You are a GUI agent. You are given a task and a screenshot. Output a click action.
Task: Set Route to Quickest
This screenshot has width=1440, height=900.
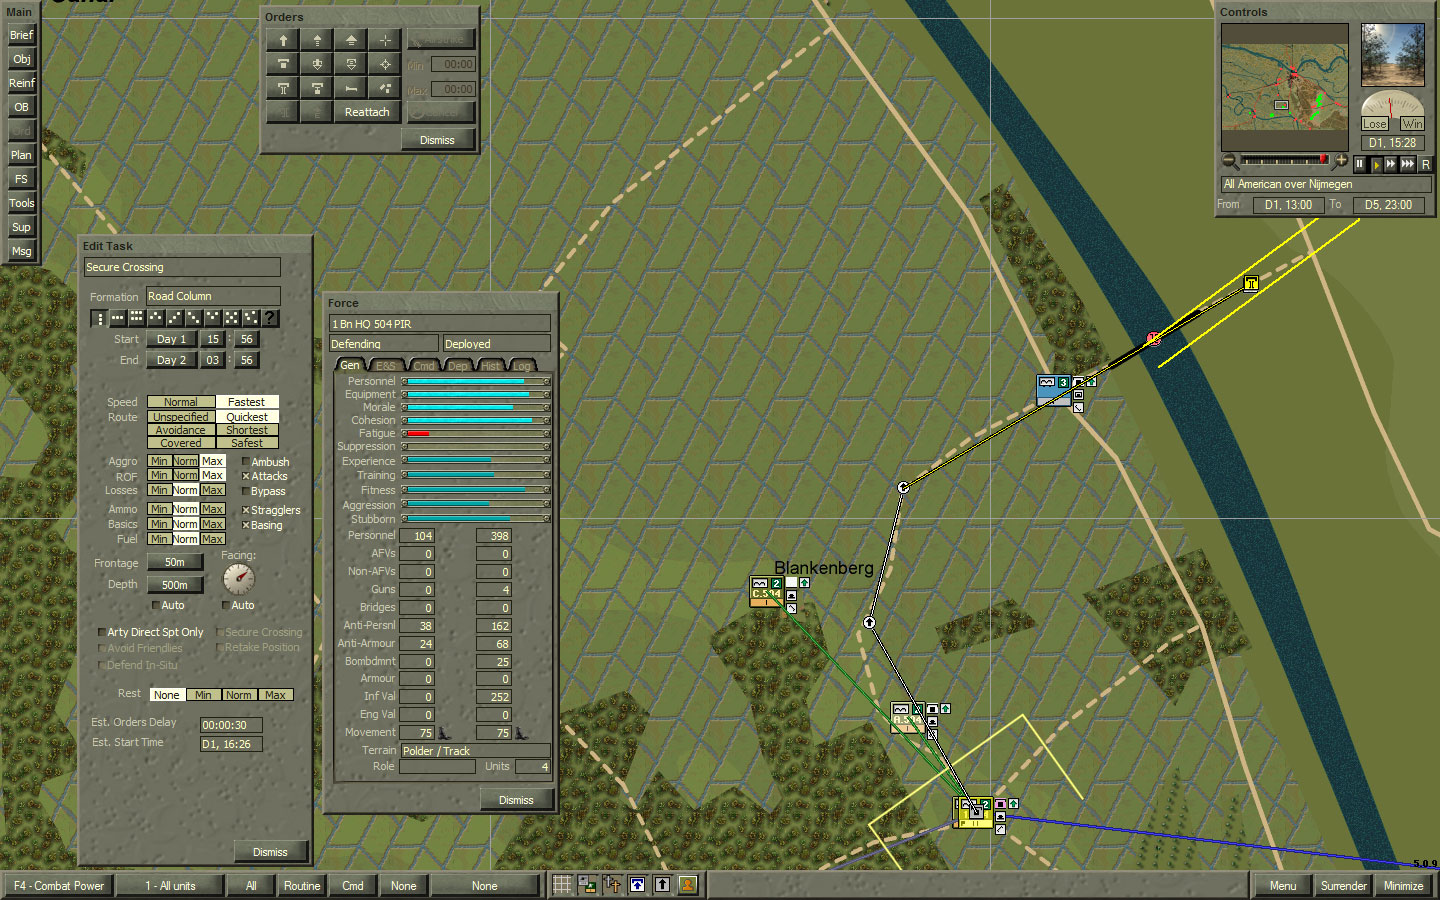pos(247,417)
